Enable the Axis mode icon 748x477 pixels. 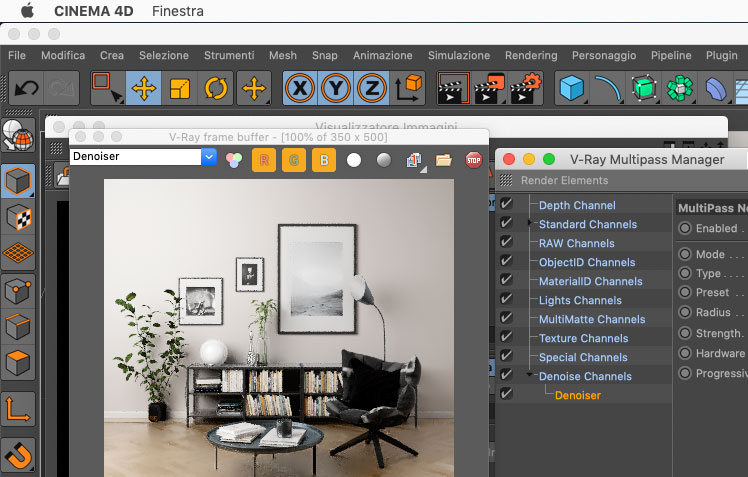(18, 409)
